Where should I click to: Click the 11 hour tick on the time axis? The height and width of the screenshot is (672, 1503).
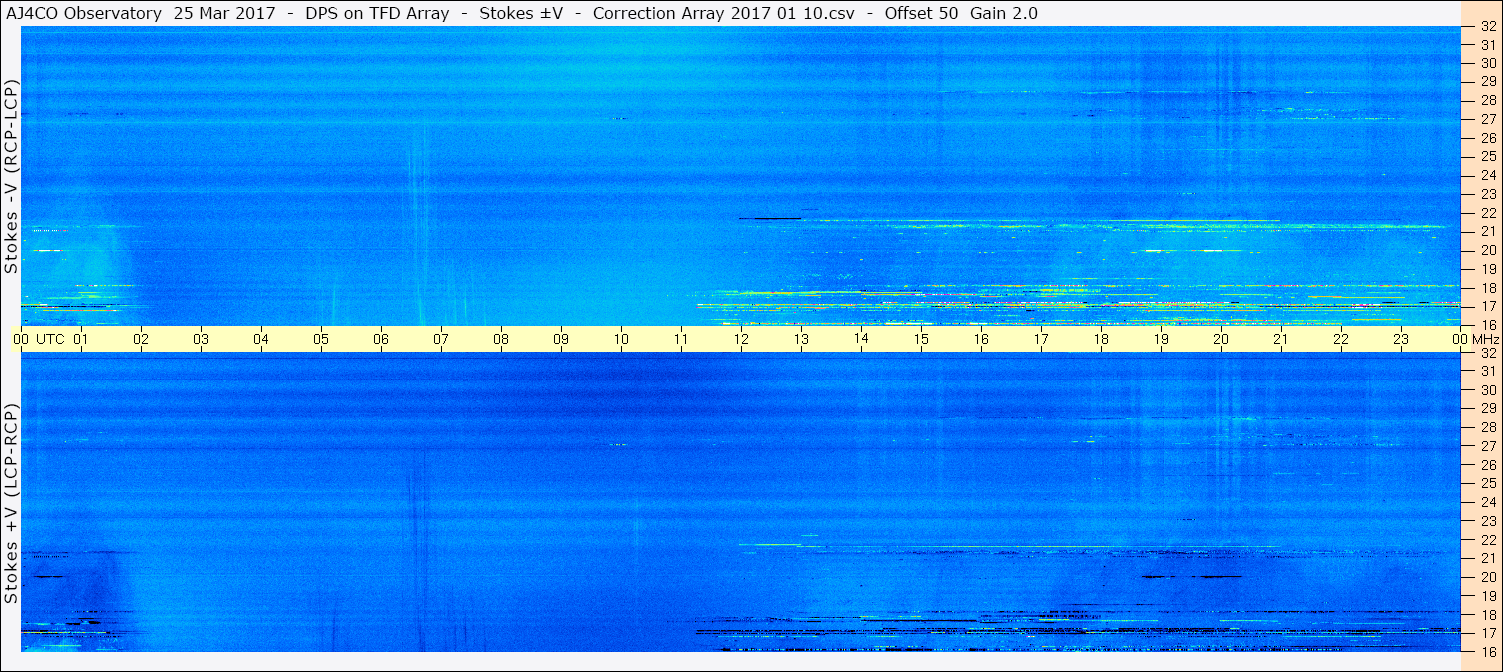click(681, 339)
